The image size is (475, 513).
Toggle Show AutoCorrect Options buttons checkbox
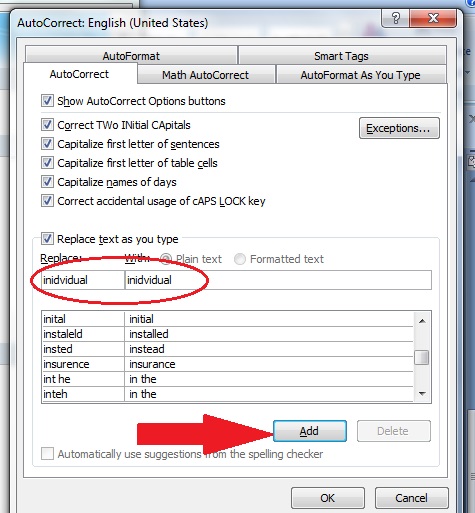(x=47, y=101)
